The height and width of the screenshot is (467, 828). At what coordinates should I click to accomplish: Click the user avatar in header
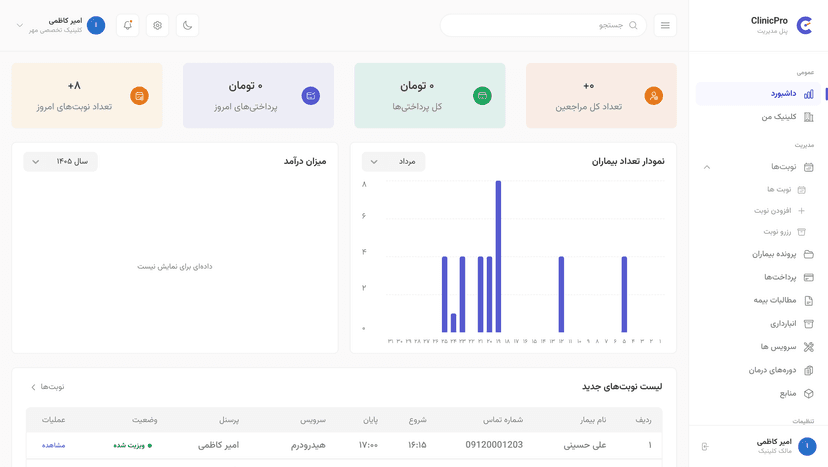[x=96, y=25]
